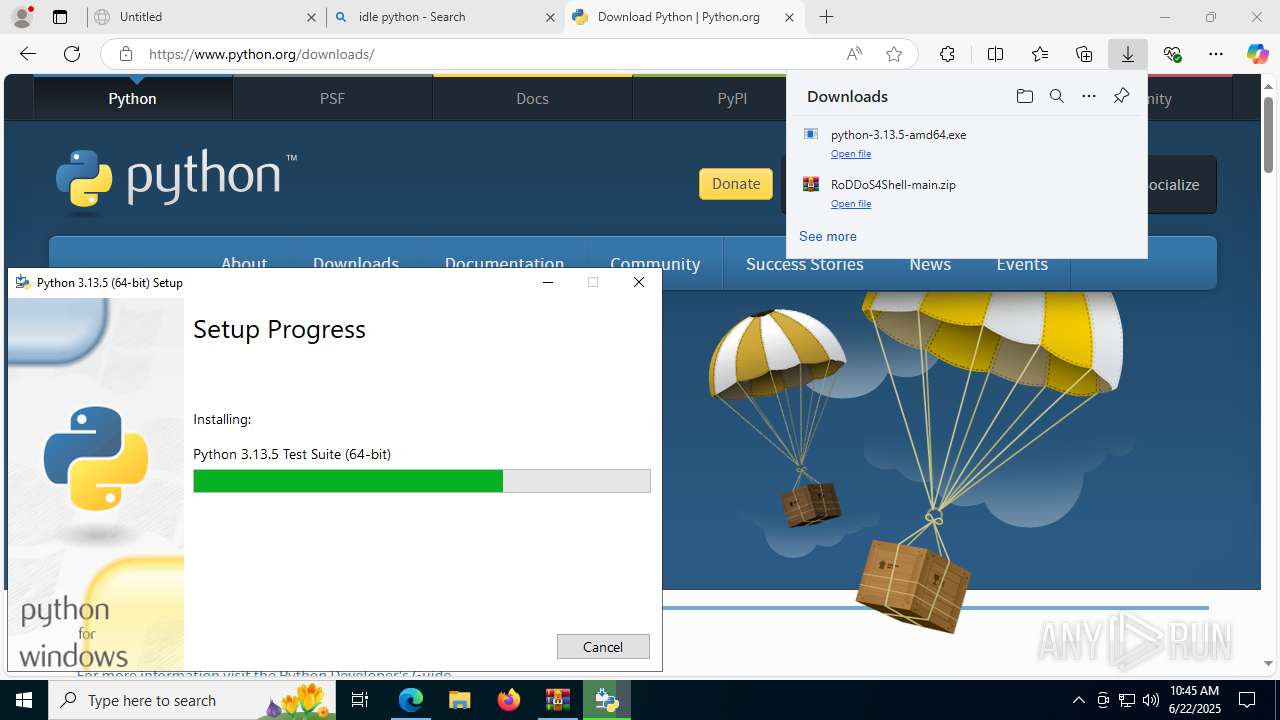
Task: Click See more in Downloads panel
Action: pos(828,236)
